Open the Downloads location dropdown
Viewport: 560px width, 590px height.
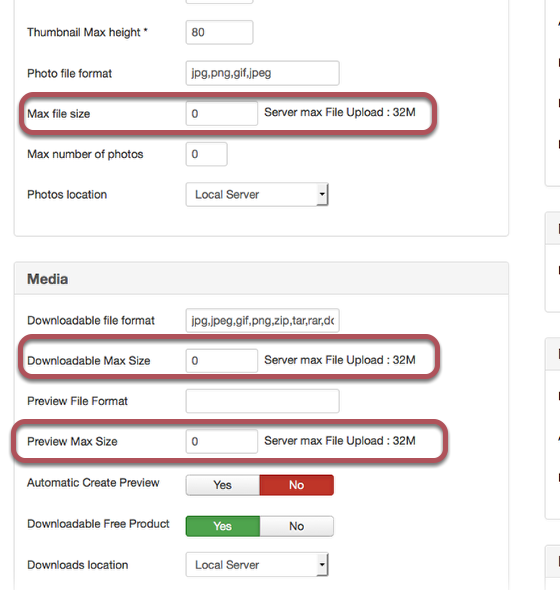pos(257,565)
